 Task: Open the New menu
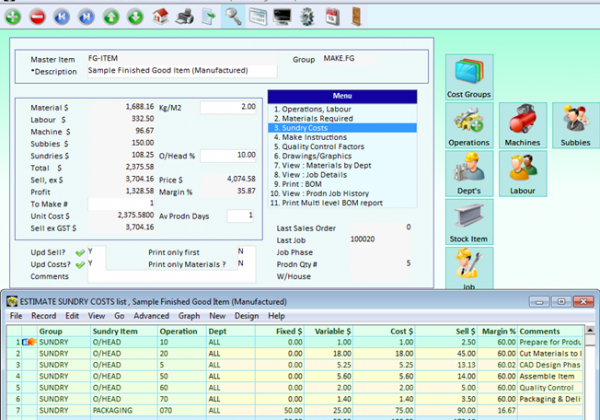pyautogui.click(x=217, y=316)
